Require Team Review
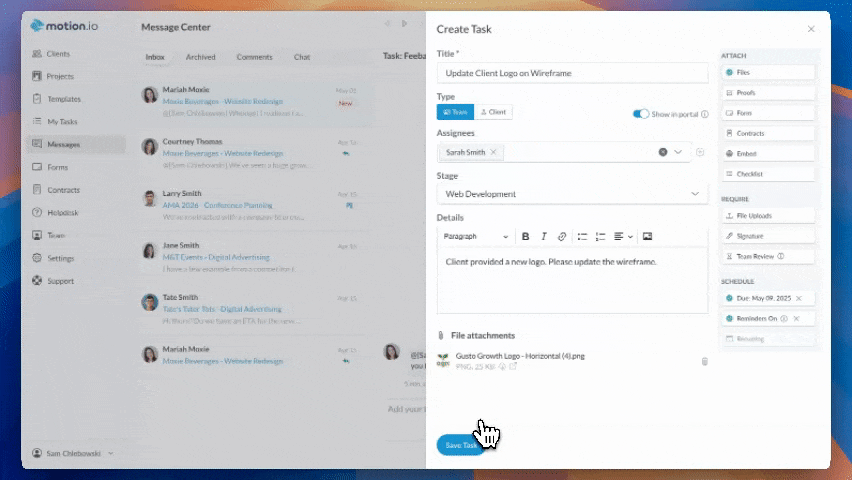This screenshot has height=480, width=852. (x=768, y=257)
